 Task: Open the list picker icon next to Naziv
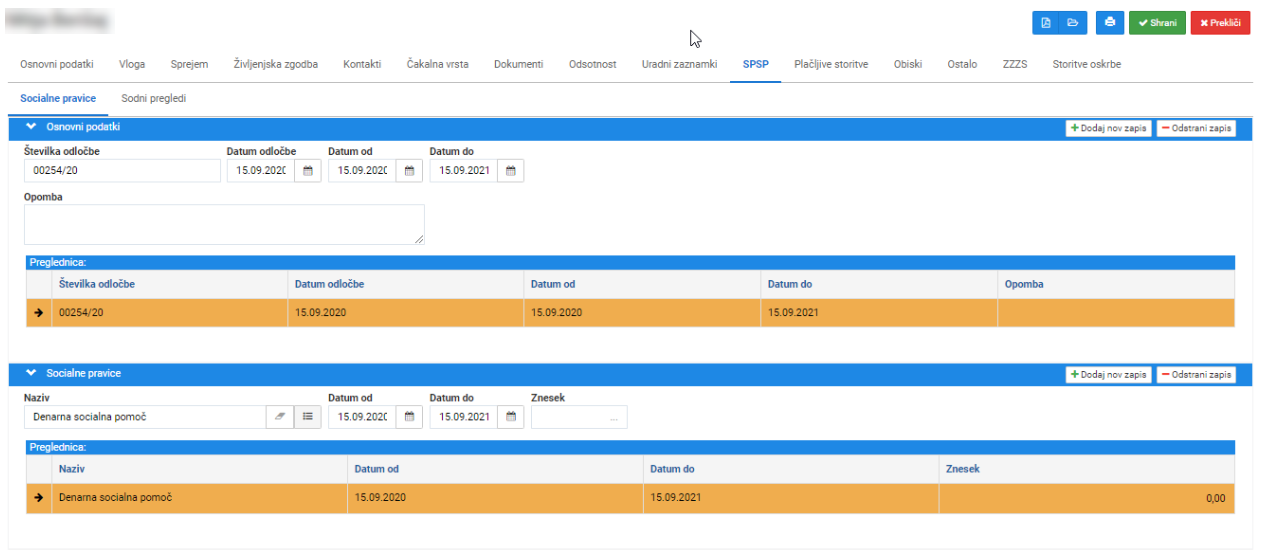pyautogui.click(x=308, y=417)
